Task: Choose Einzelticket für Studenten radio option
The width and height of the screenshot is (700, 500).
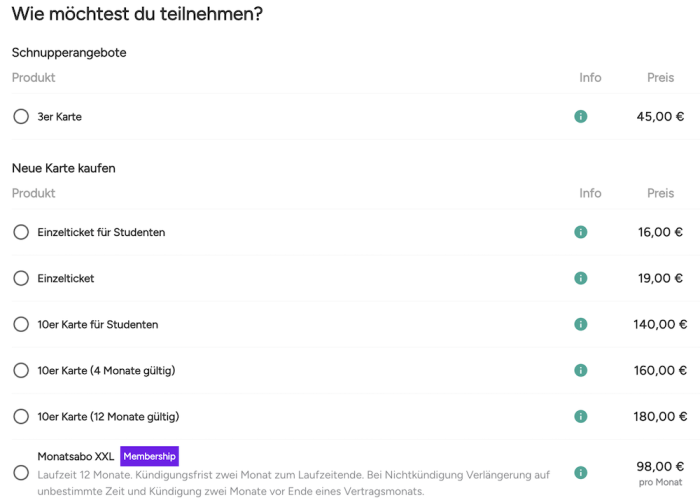Action: click(21, 232)
